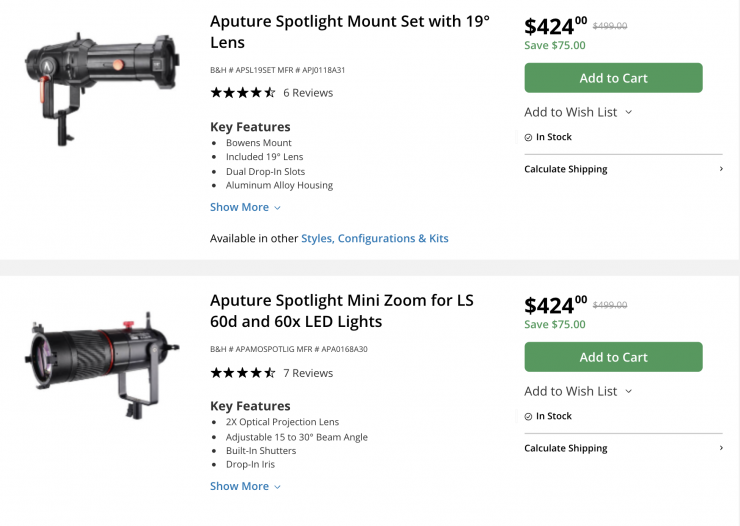This screenshot has width=740, height=526.
Task: Click the In Stock checkmark icon for Mount Set
Action: 529,137
